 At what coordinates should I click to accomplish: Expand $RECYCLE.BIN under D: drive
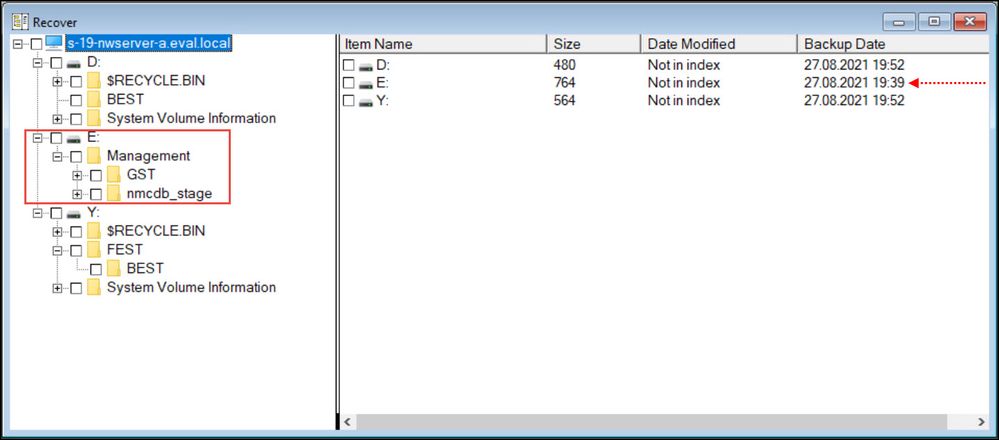[57, 82]
